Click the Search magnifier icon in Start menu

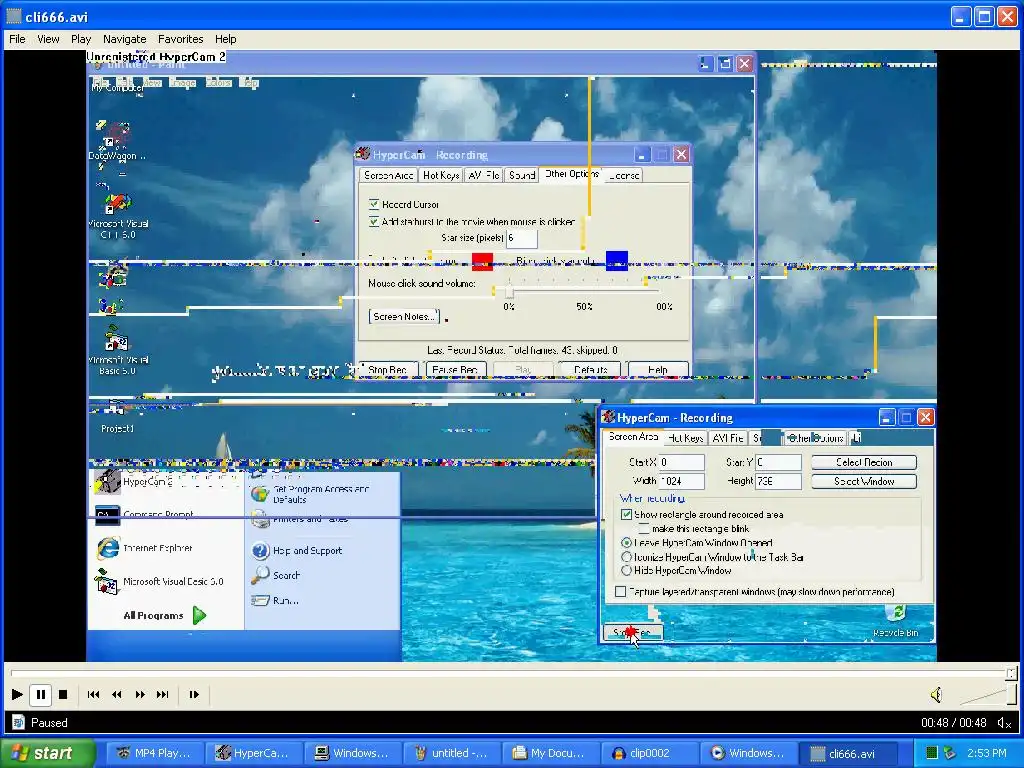pos(261,575)
